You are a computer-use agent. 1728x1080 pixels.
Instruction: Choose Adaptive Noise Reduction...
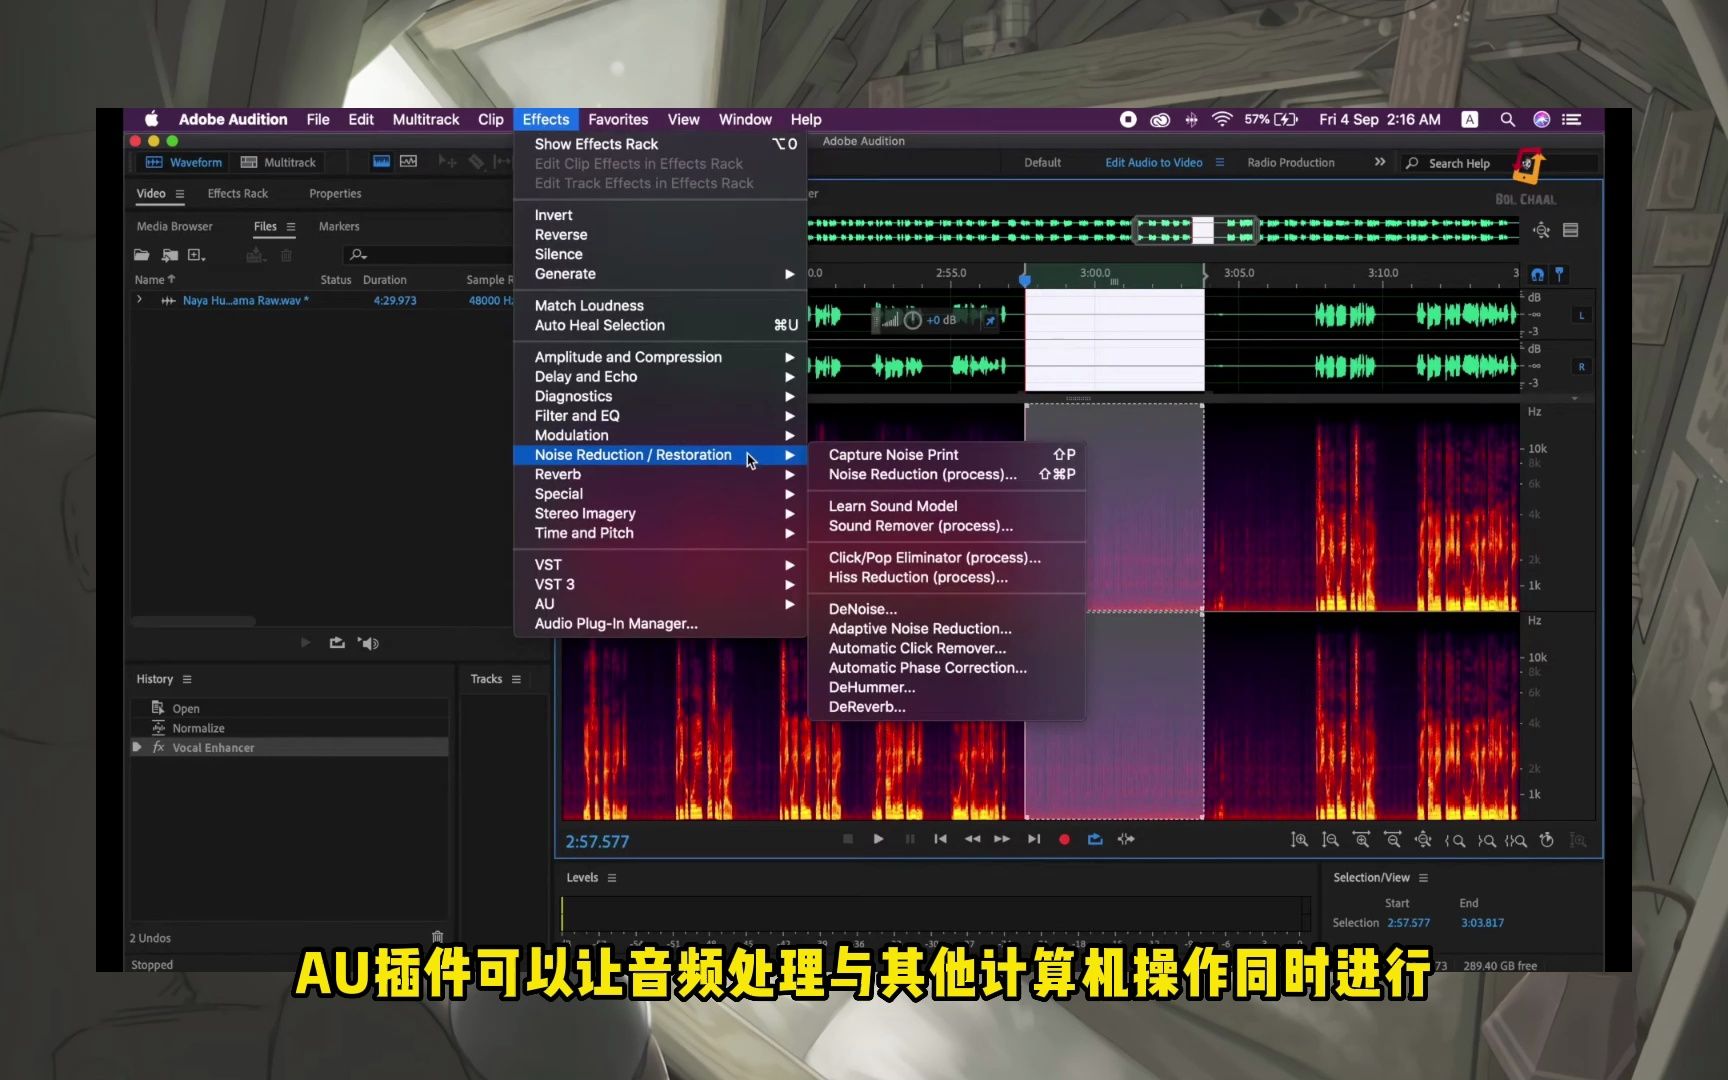[947, 629]
